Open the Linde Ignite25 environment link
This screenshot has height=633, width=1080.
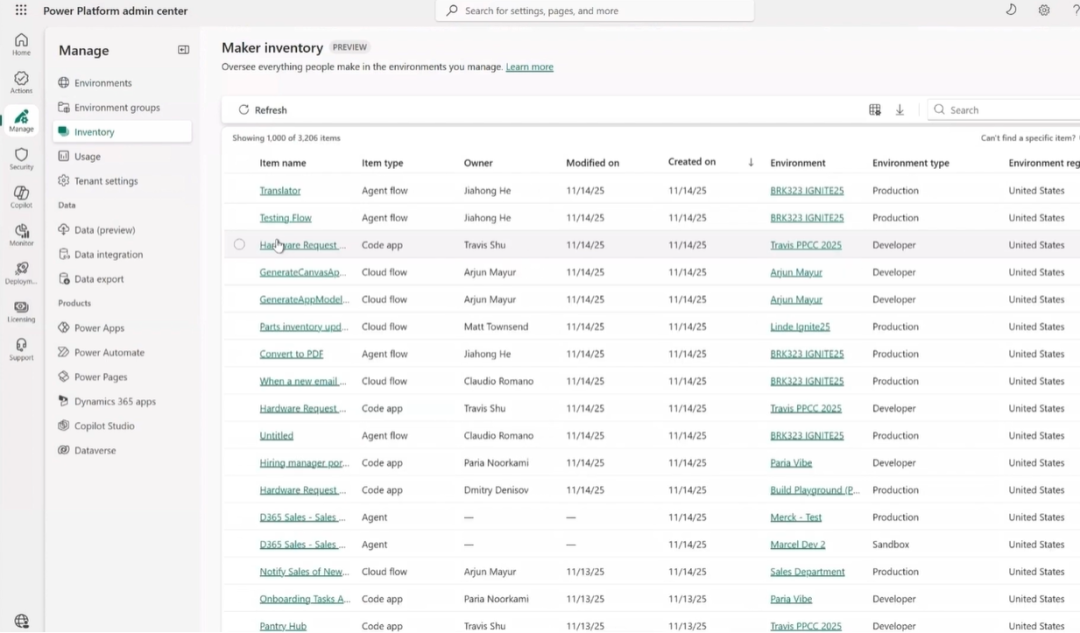pos(800,326)
